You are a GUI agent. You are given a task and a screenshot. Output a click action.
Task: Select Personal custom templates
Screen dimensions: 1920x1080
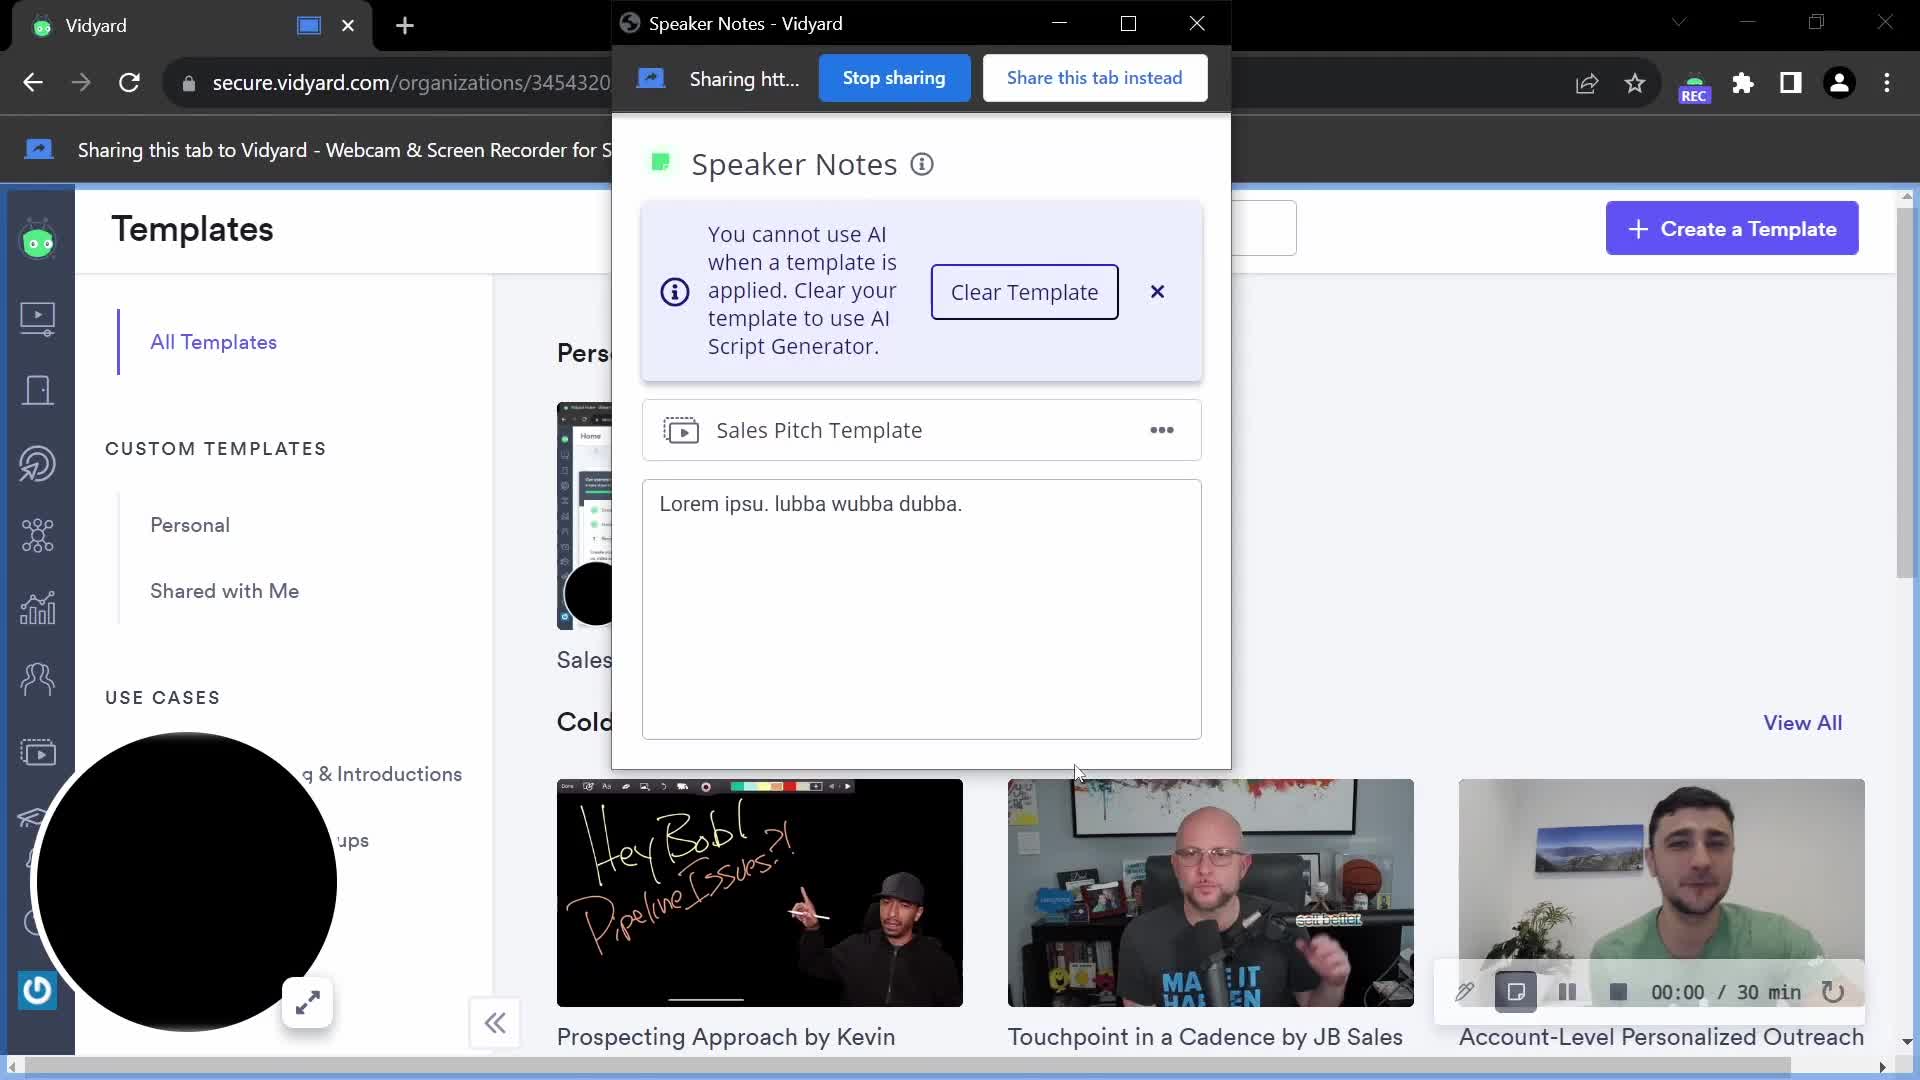[190, 525]
